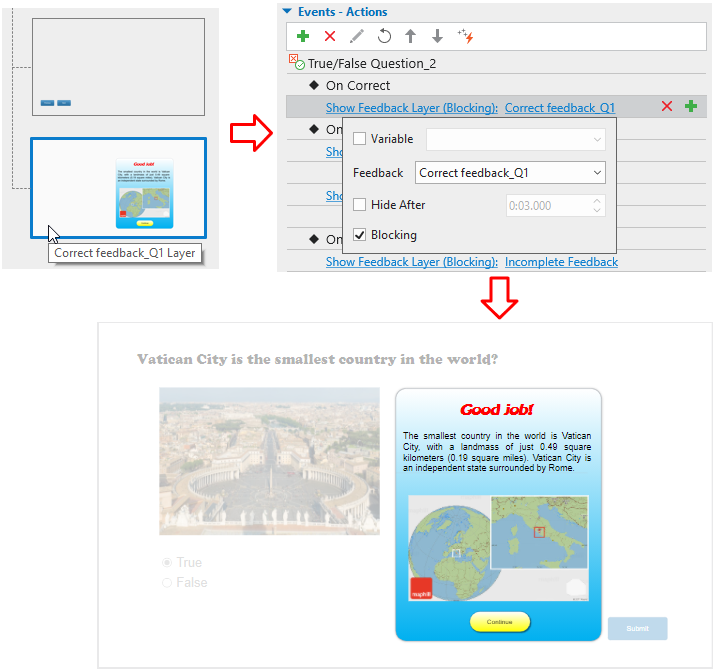The width and height of the screenshot is (713, 670).
Task: Click the advanced actions lightning icon
Action: [465, 37]
